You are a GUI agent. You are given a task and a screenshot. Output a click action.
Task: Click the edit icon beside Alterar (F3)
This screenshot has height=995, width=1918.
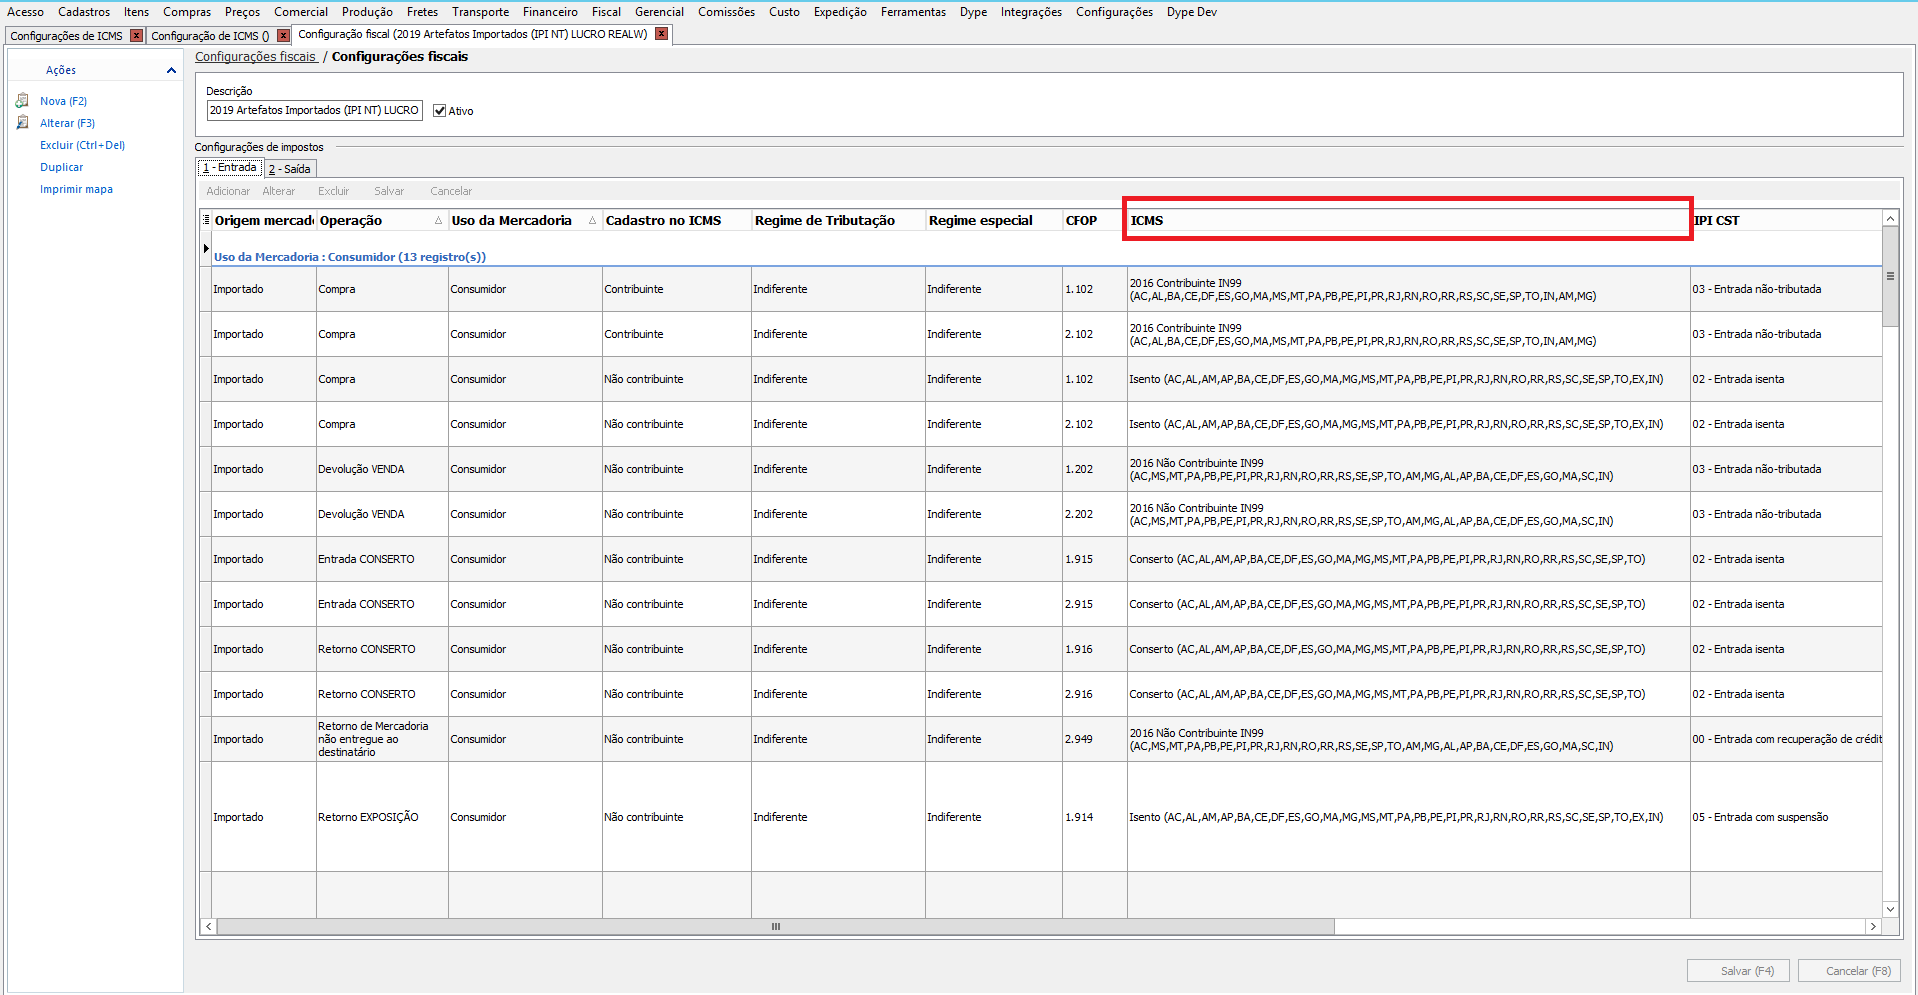[22, 123]
